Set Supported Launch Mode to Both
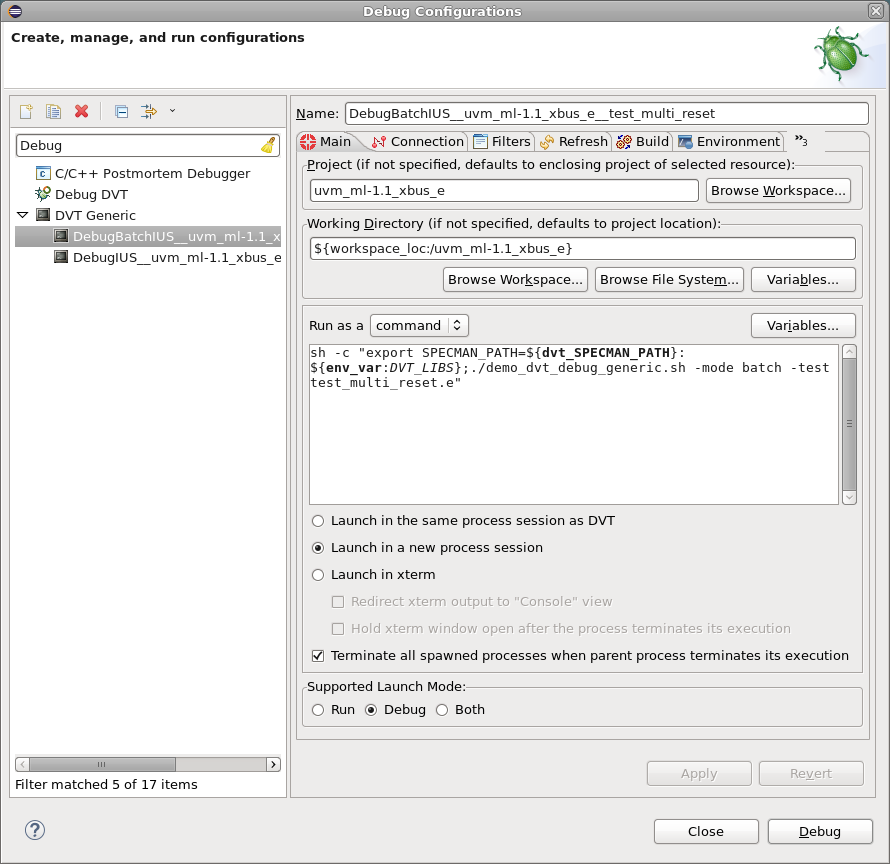The width and height of the screenshot is (890, 864). pos(441,709)
